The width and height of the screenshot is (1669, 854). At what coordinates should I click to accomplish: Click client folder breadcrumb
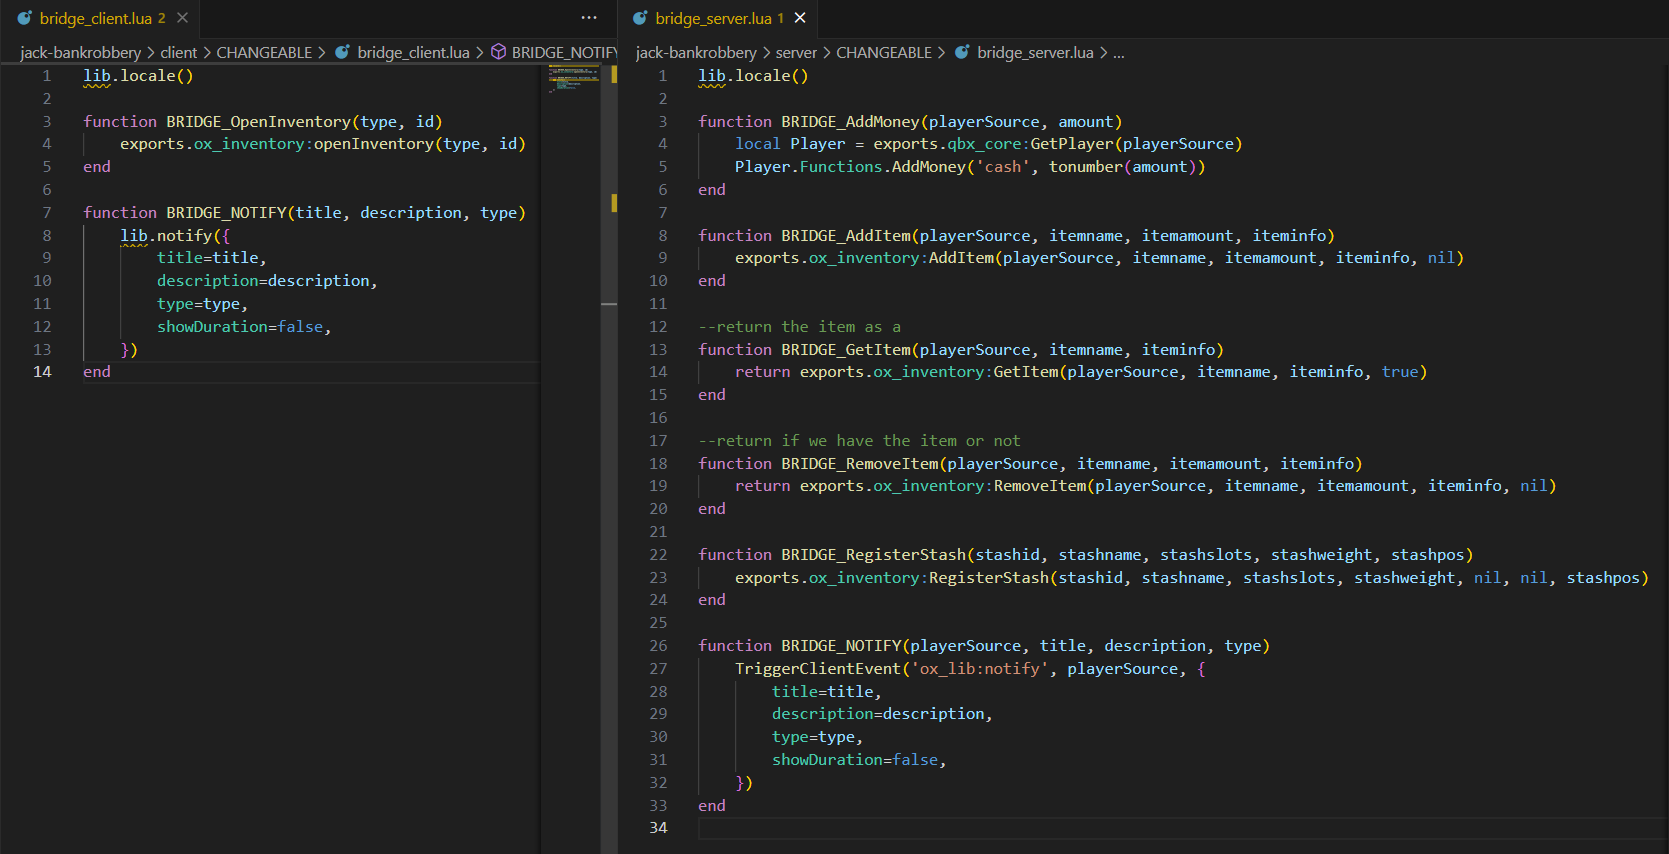pyautogui.click(x=179, y=52)
